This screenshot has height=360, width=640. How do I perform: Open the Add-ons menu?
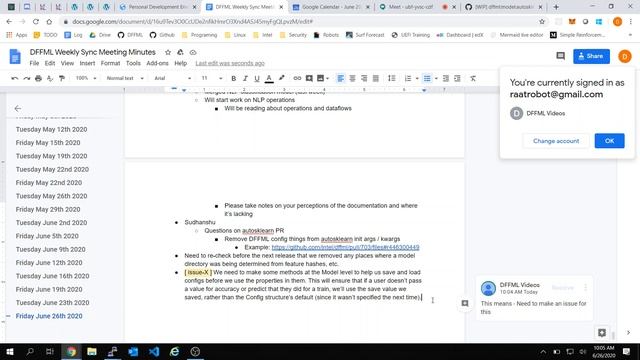point(157,63)
